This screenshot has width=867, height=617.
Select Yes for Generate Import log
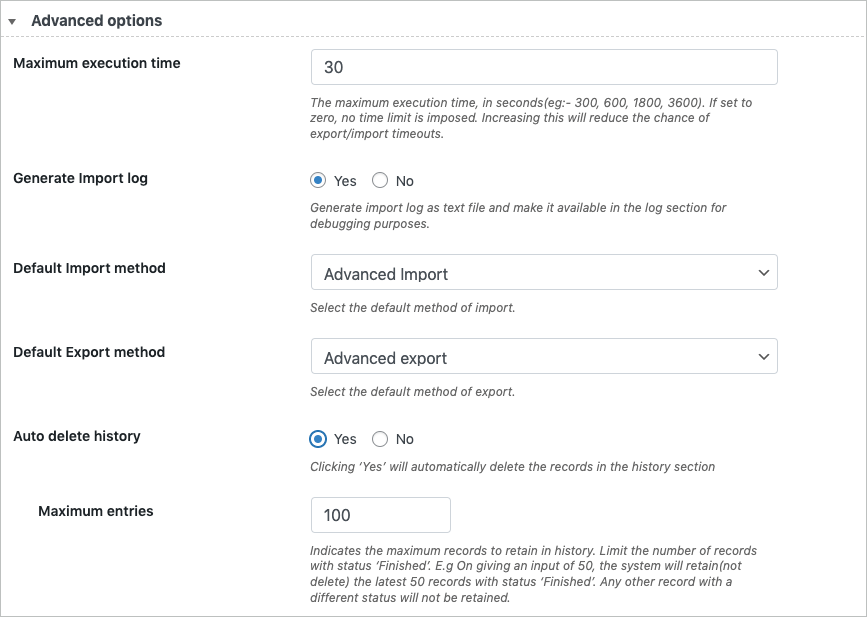pyautogui.click(x=319, y=181)
